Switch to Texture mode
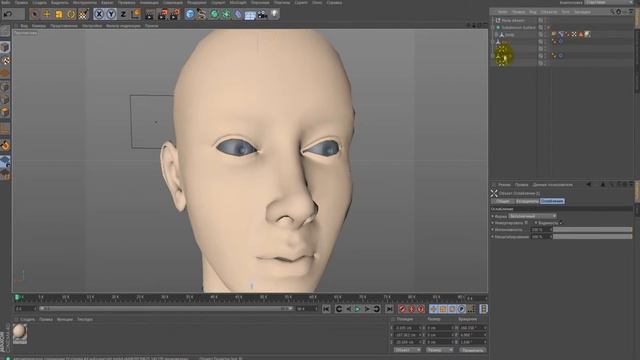Viewport: 640px width, 360px height. pos(5,61)
